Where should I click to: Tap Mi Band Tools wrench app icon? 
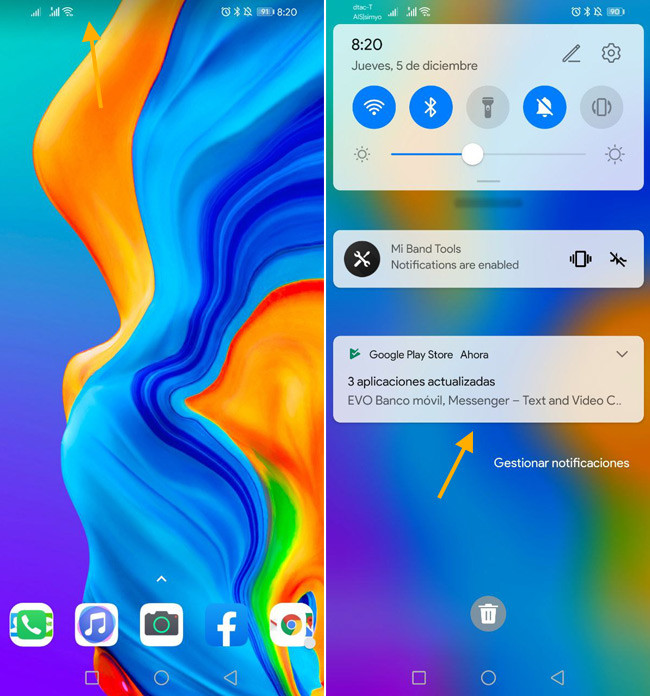point(362,259)
